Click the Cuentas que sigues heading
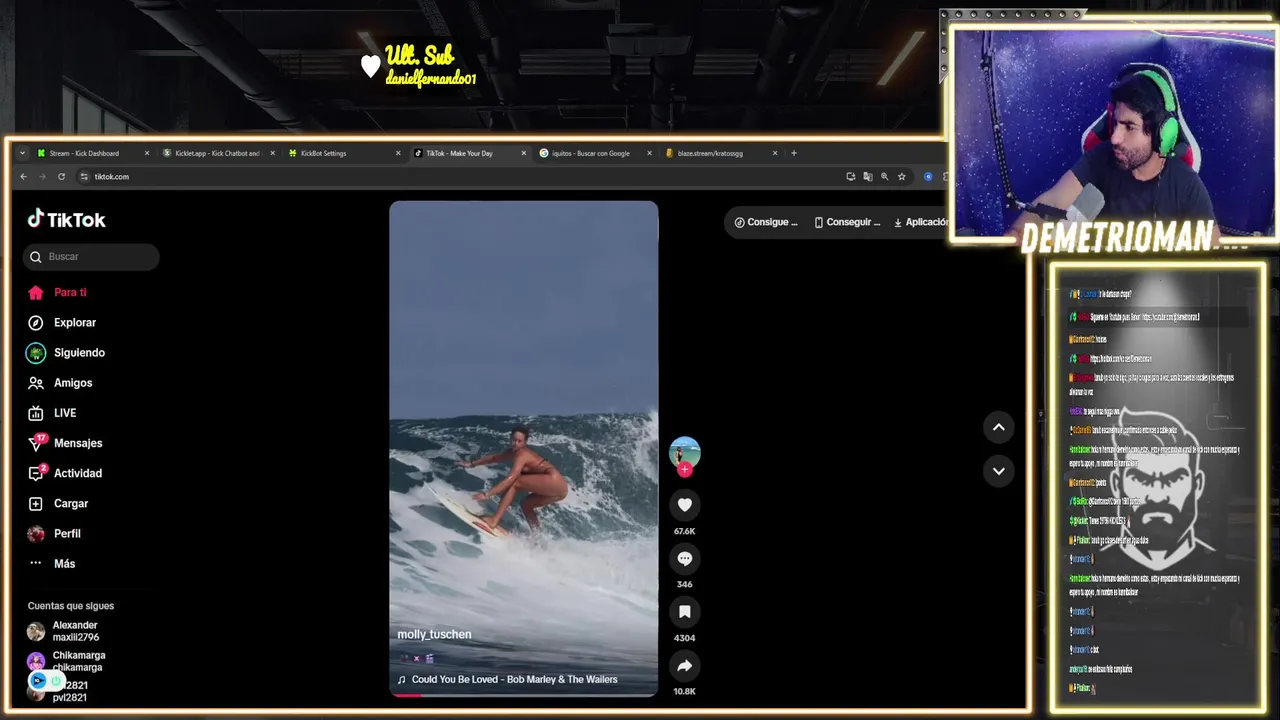The image size is (1280, 720). (x=71, y=606)
